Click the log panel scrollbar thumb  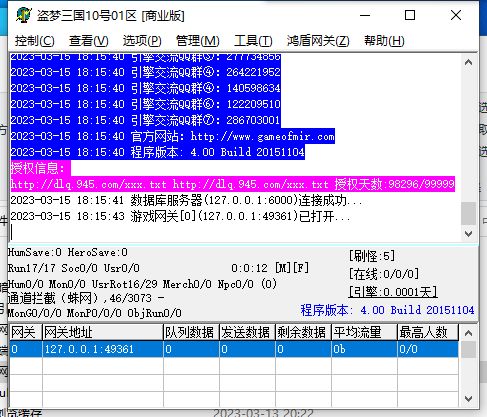pos(468,213)
